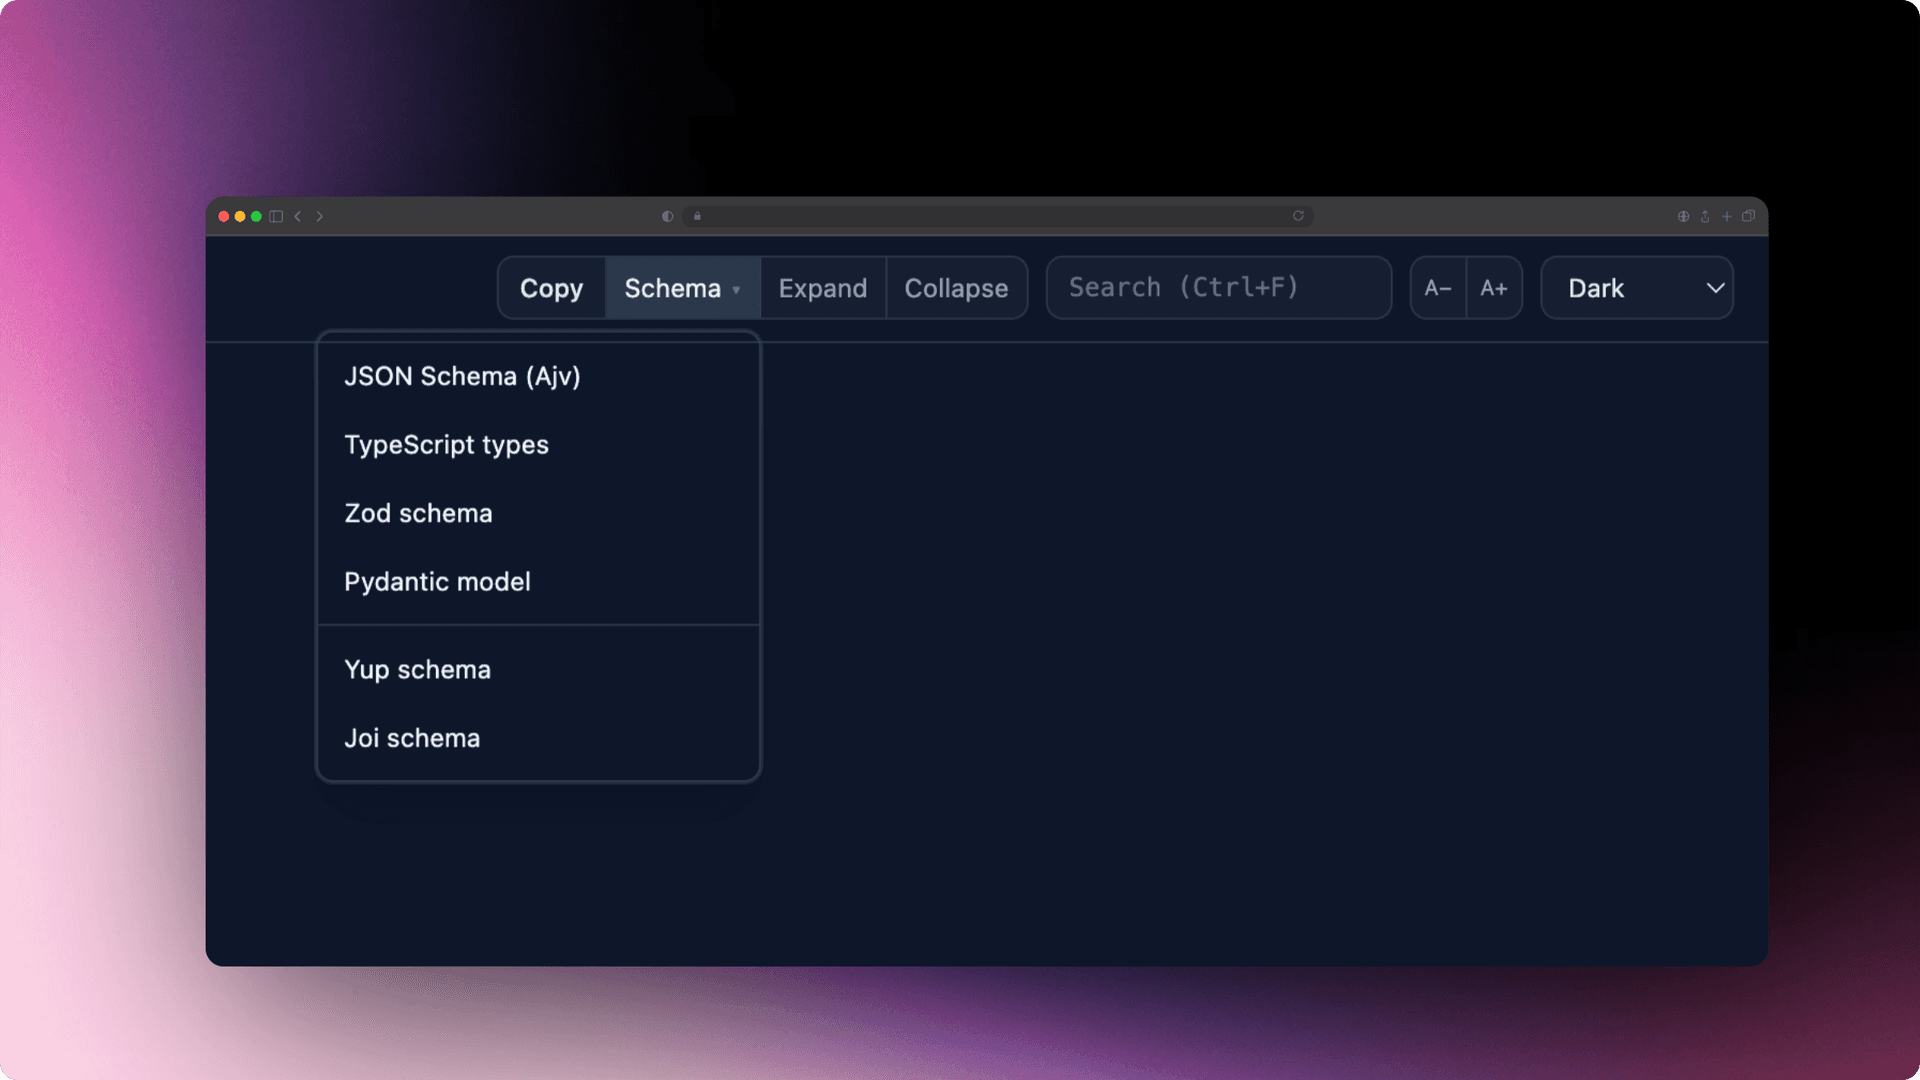Select JSON Schema (Ajv) from the menu
This screenshot has width=1920, height=1080.
coord(462,376)
